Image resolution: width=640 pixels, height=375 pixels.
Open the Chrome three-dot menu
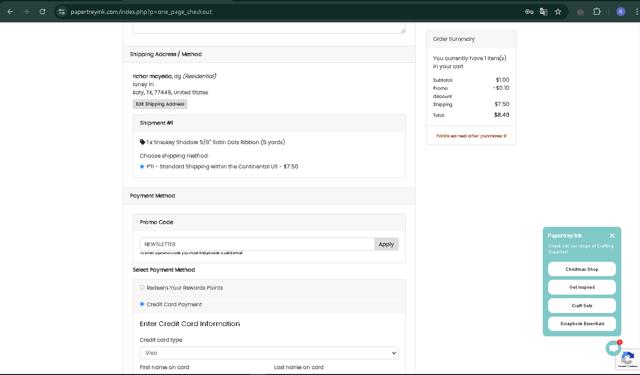pos(636,12)
